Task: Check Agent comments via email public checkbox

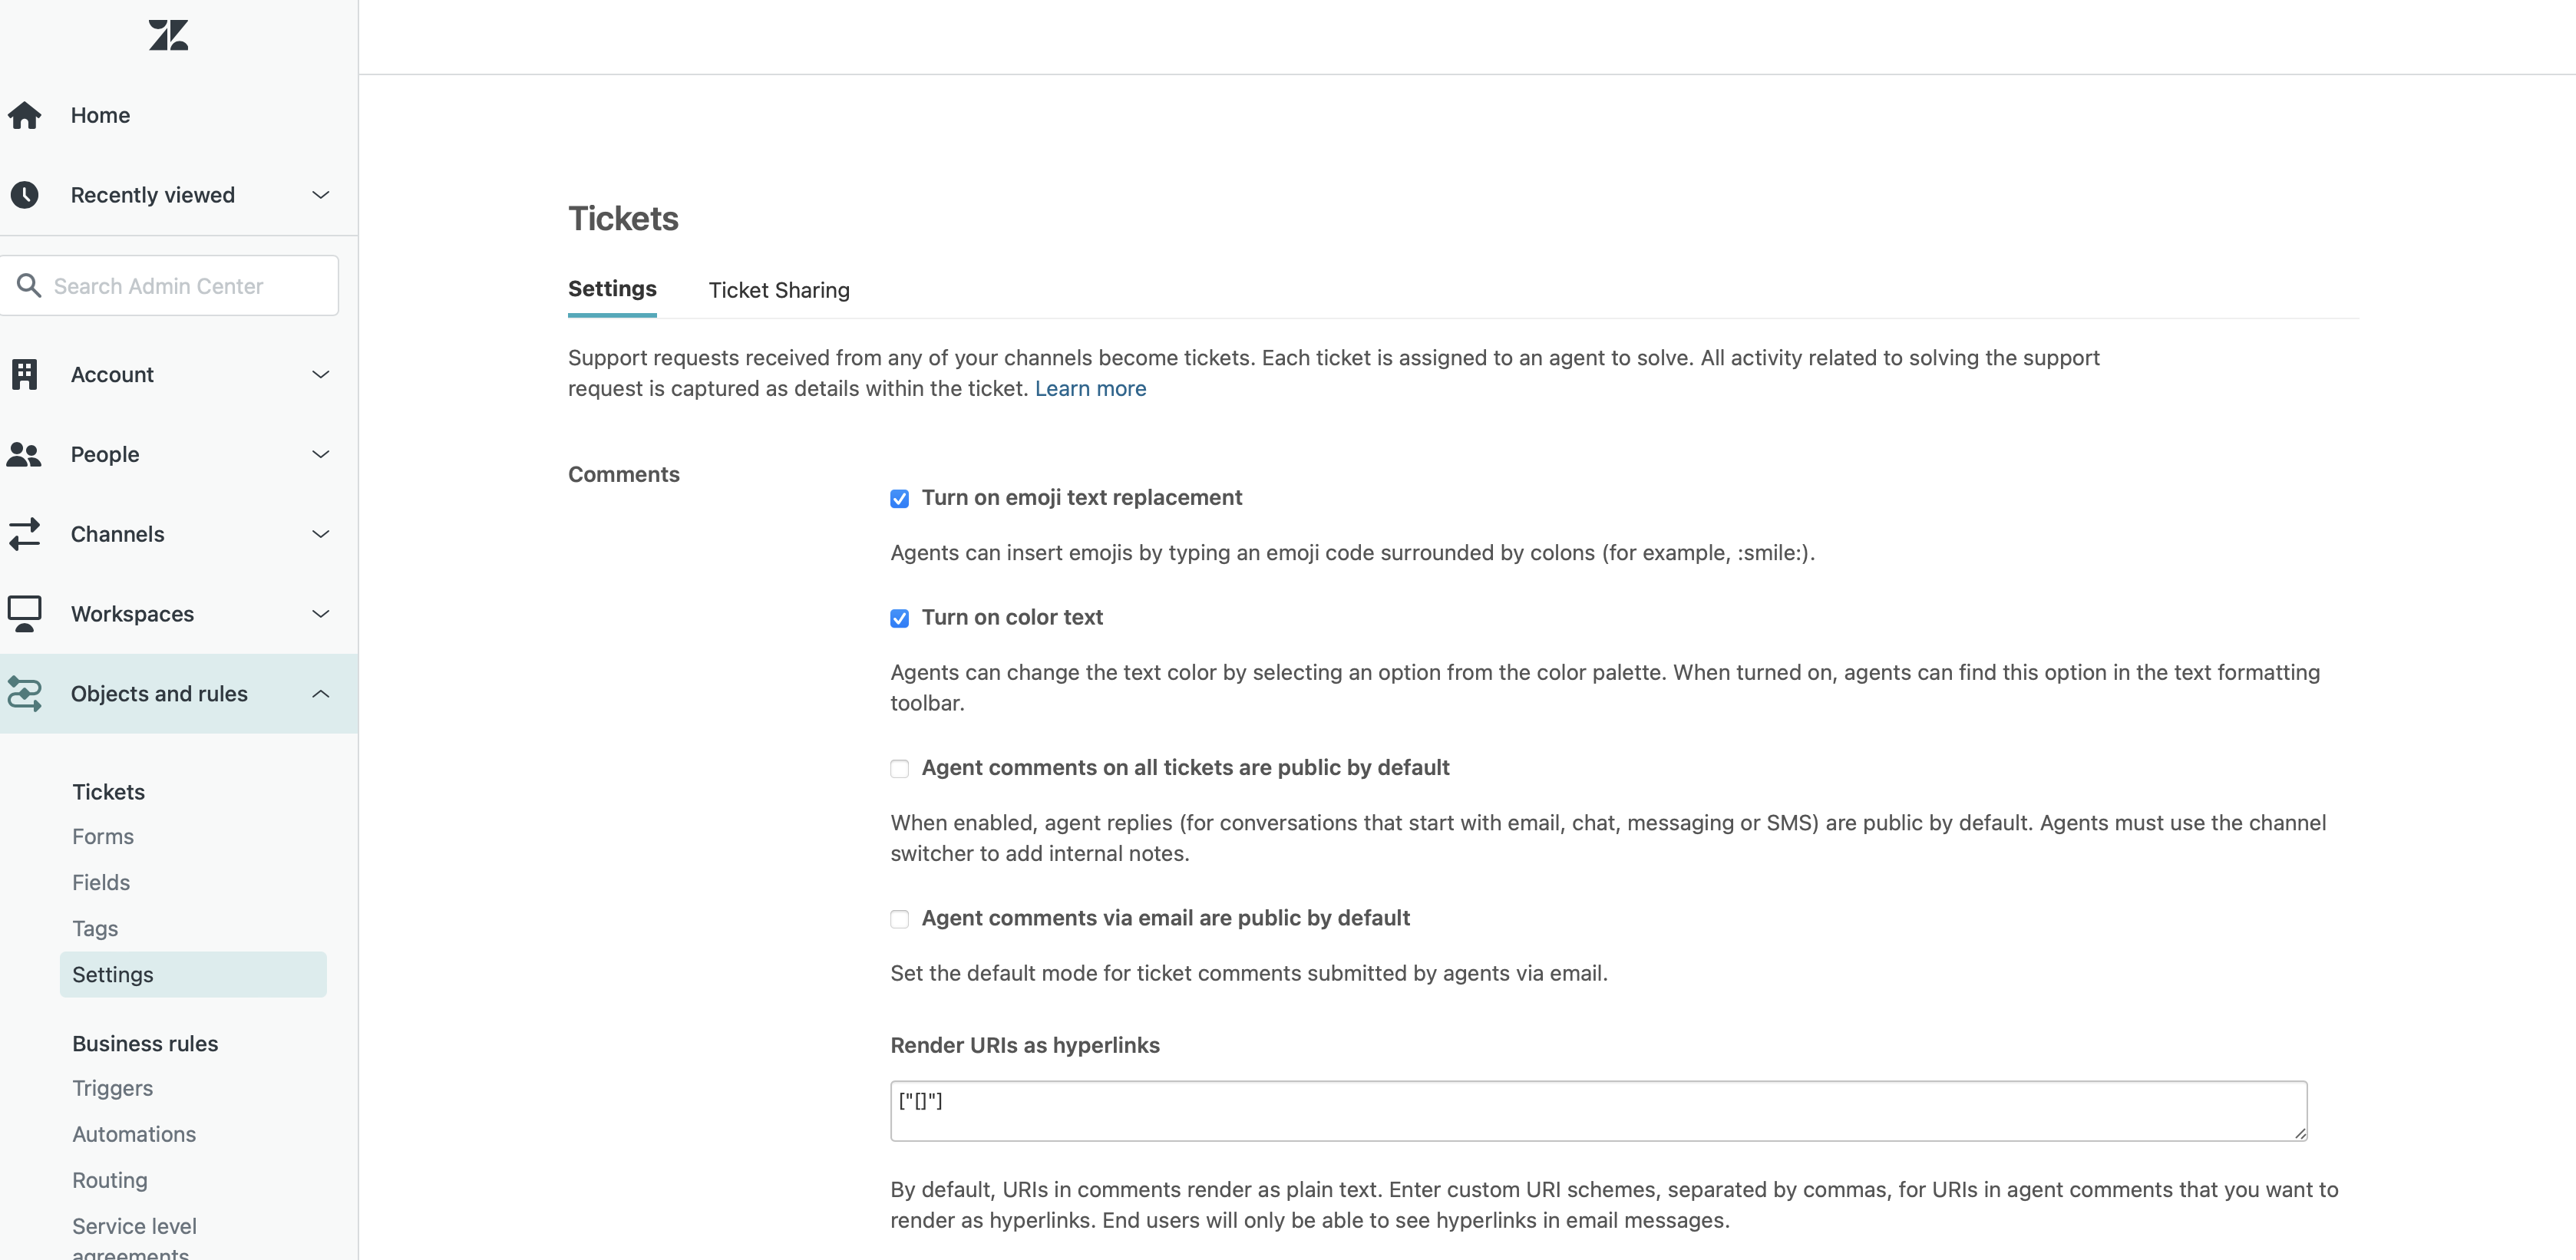Action: (899, 919)
